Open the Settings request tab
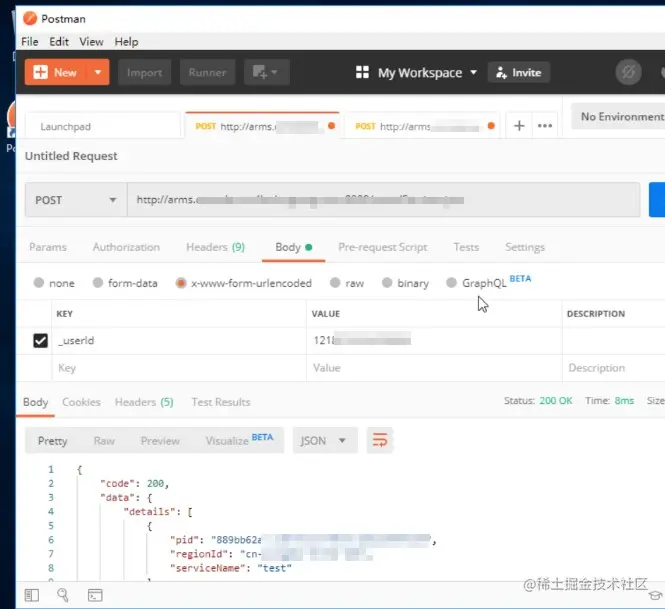Screen dimensions: 665x609 pyautogui.click(x=525, y=247)
